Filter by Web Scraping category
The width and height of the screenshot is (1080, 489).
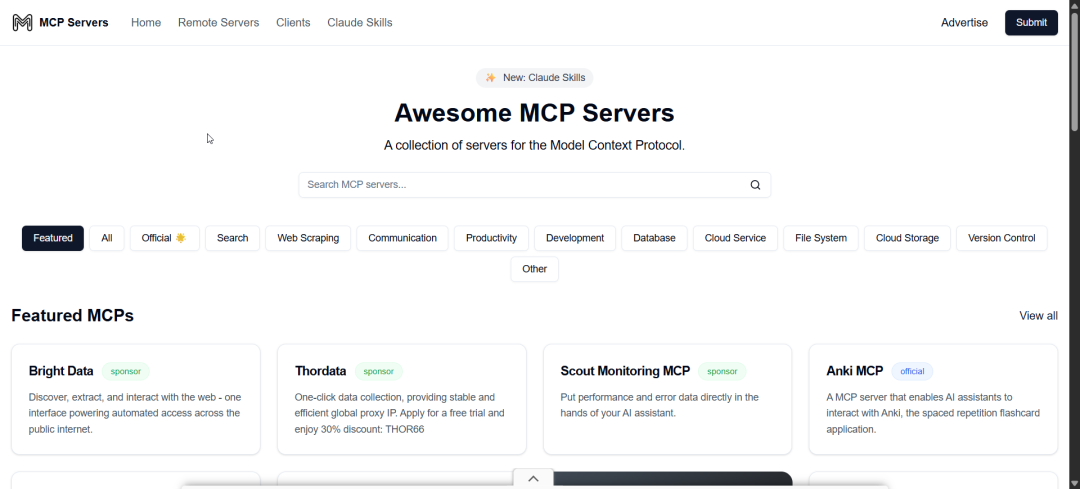[308, 238]
